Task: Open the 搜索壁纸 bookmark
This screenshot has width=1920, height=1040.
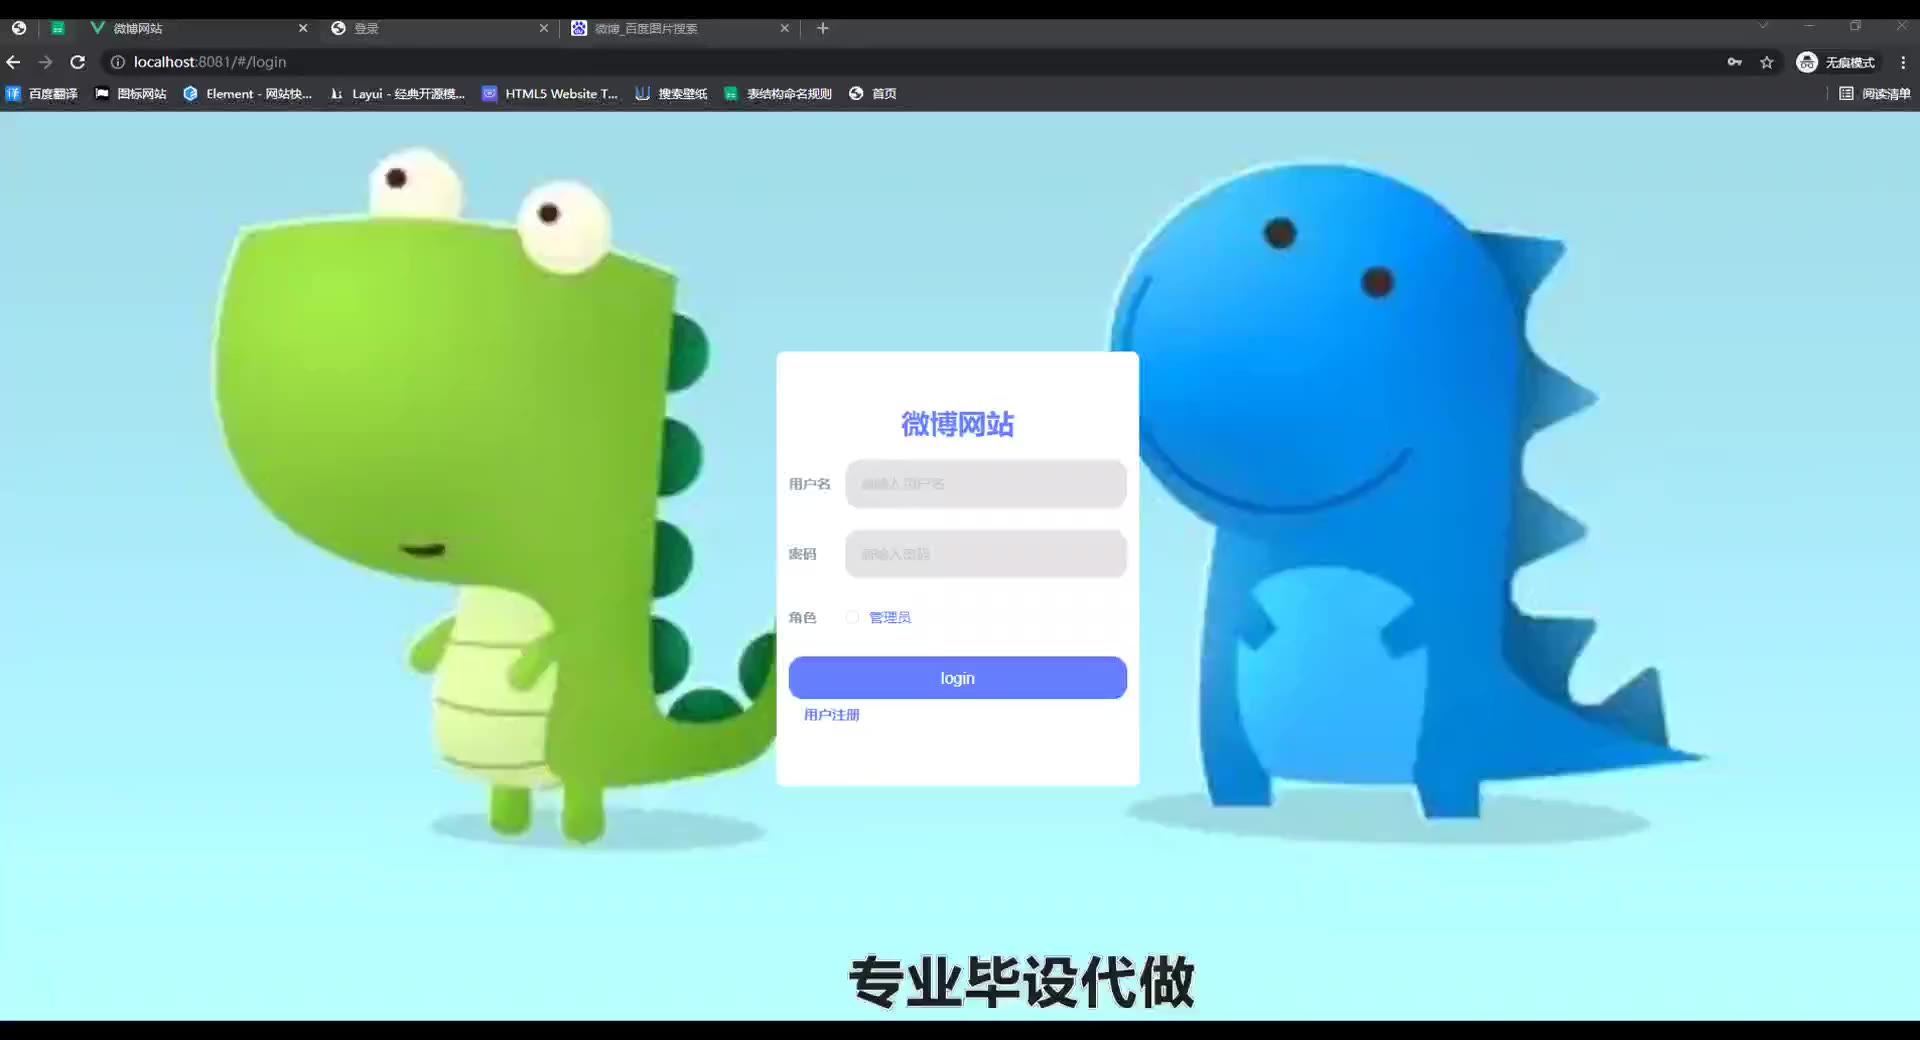Action: 671,94
